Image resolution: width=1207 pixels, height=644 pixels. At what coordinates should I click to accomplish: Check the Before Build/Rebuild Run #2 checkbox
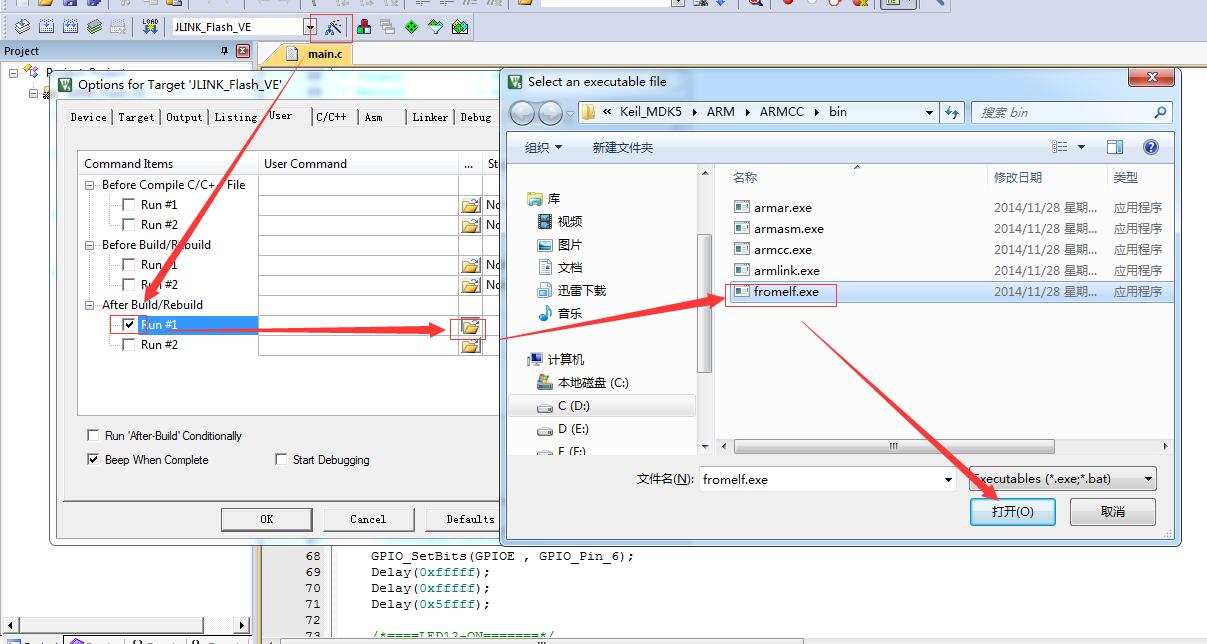point(128,285)
